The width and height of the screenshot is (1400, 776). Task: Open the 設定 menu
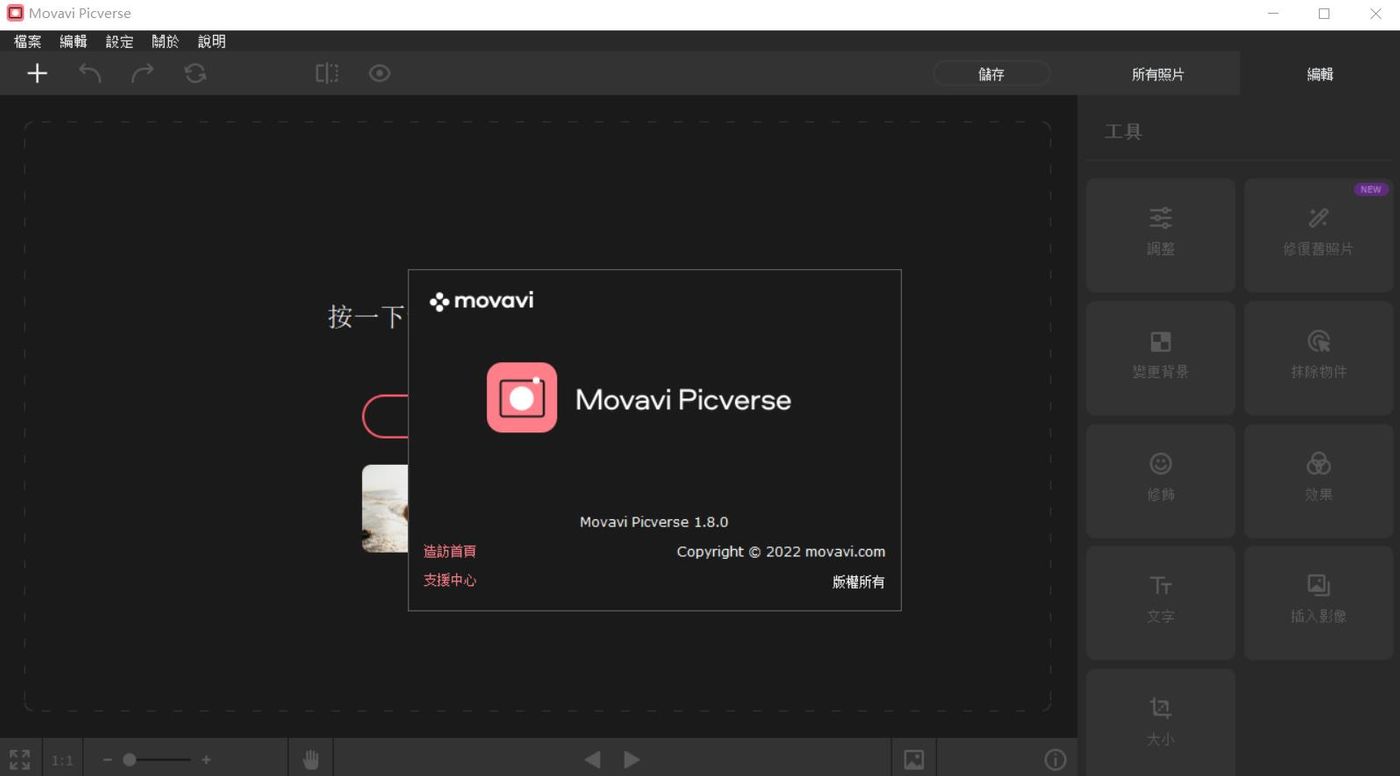(119, 41)
